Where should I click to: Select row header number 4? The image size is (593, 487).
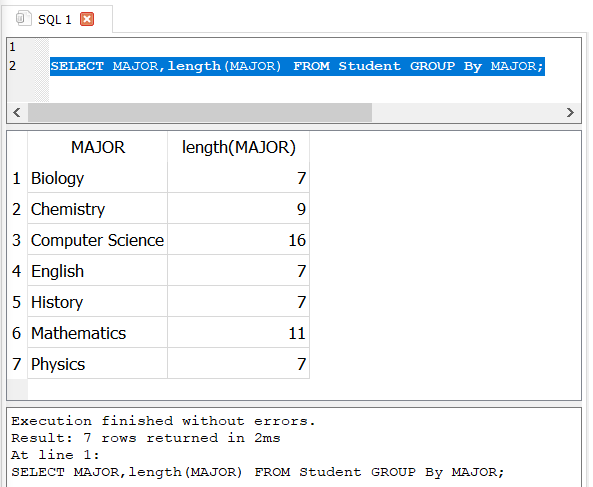point(17,271)
